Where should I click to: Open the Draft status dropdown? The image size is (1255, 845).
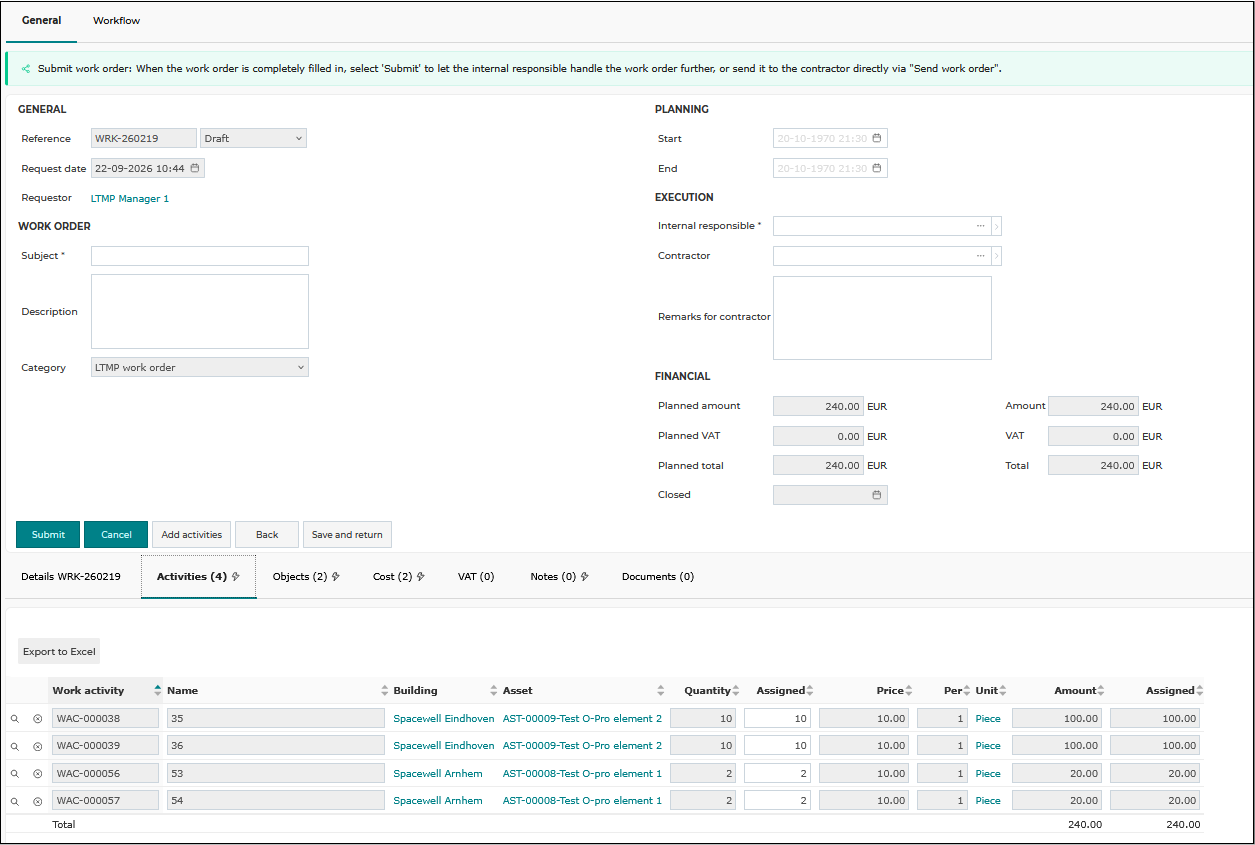(x=254, y=138)
